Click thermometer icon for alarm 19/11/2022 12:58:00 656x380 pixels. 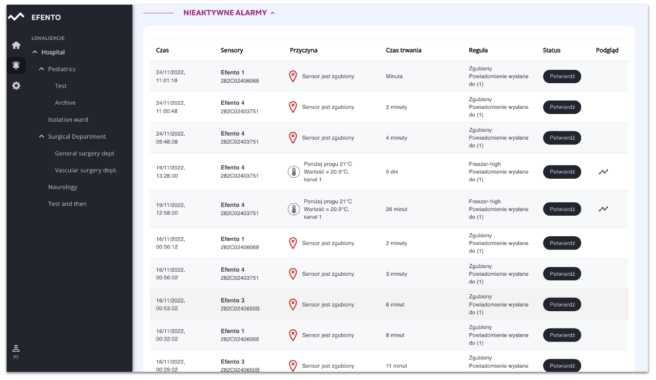[293, 209]
